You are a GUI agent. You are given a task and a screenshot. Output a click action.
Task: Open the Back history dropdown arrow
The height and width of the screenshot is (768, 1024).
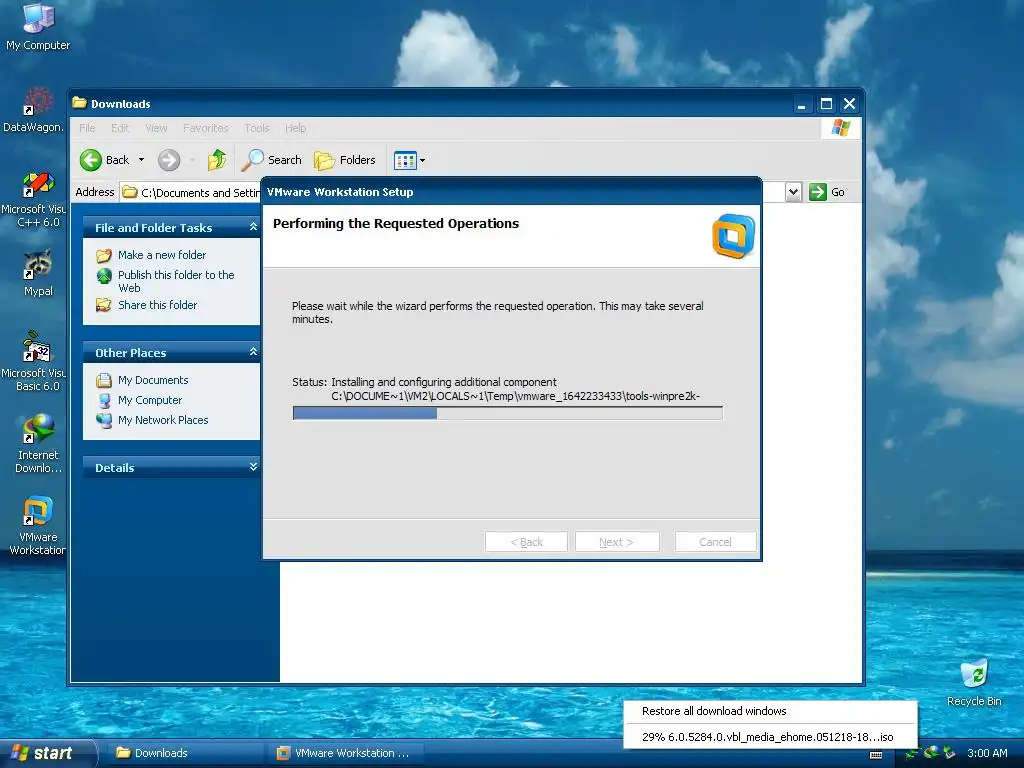(141, 160)
